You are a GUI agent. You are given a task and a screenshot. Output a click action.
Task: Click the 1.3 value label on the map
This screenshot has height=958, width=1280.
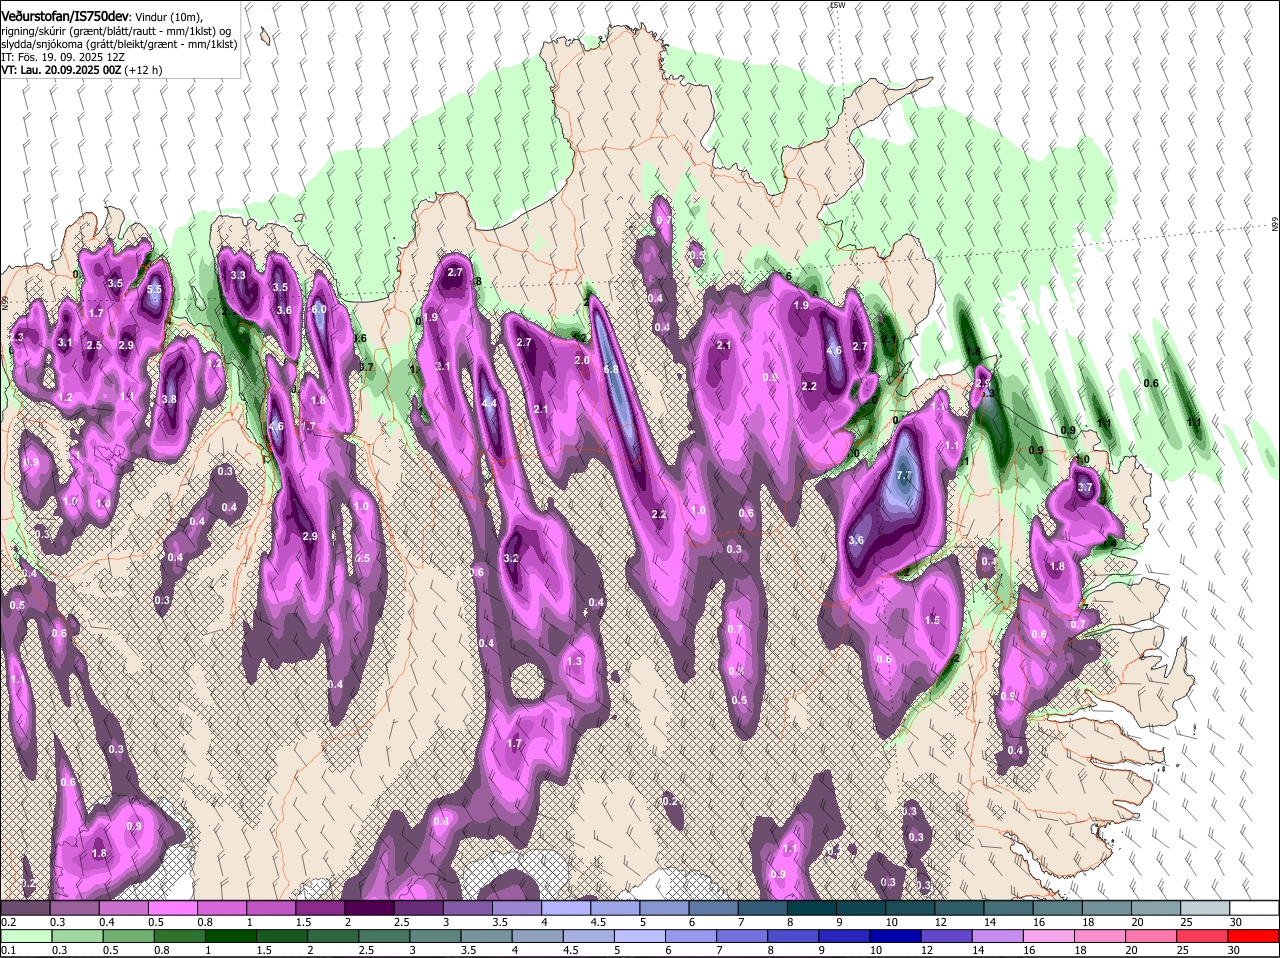[x=574, y=662]
